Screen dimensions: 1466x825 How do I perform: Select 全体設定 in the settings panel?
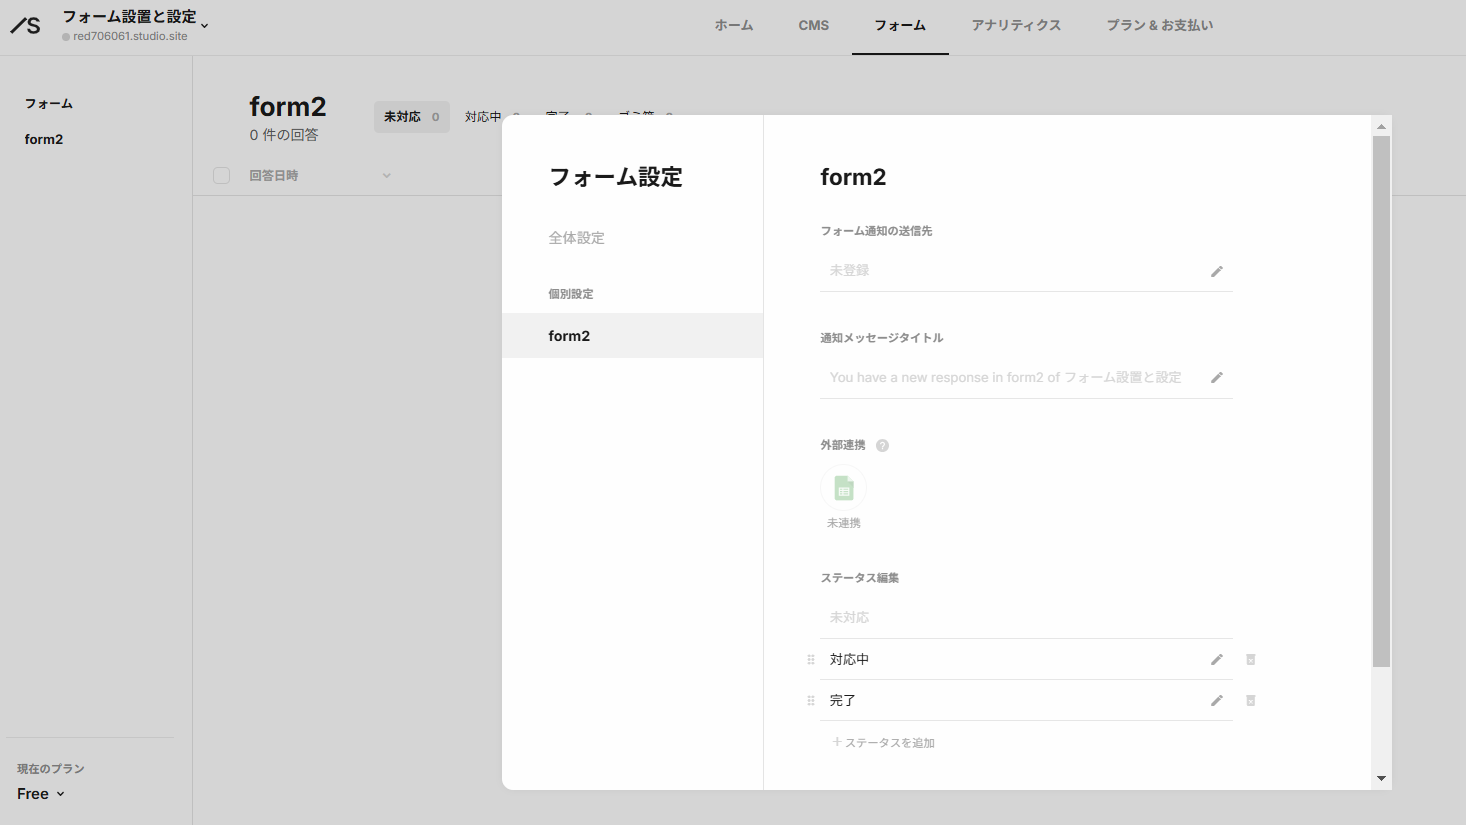(x=576, y=237)
